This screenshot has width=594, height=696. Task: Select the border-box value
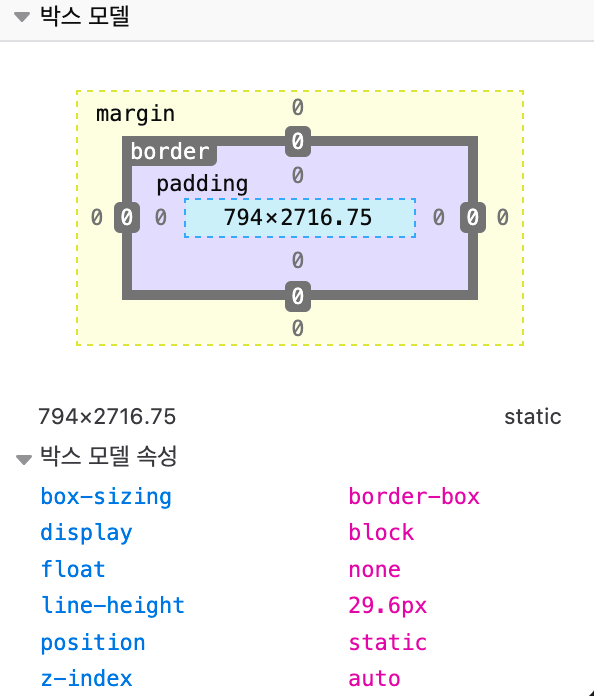pyautogui.click(x=414, y=496)
